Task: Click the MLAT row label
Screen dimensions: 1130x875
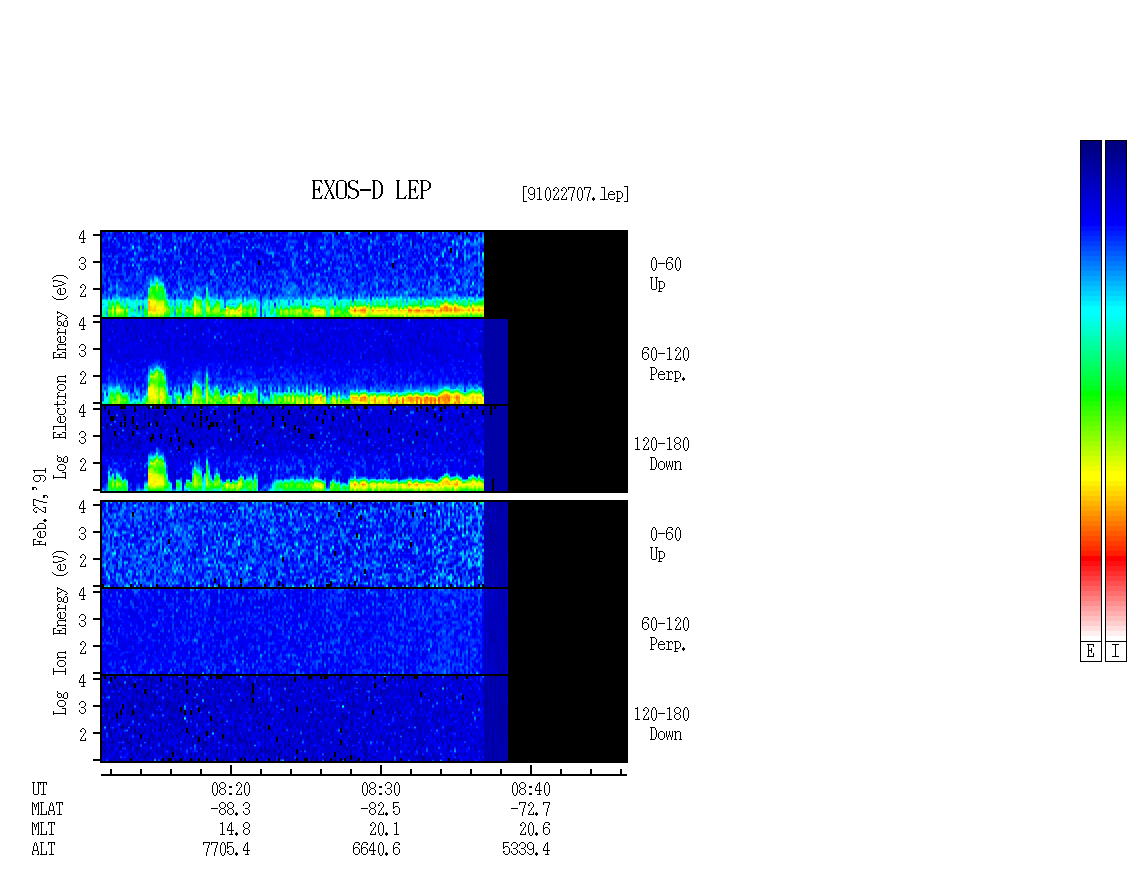Action: (x=47, y=809)
